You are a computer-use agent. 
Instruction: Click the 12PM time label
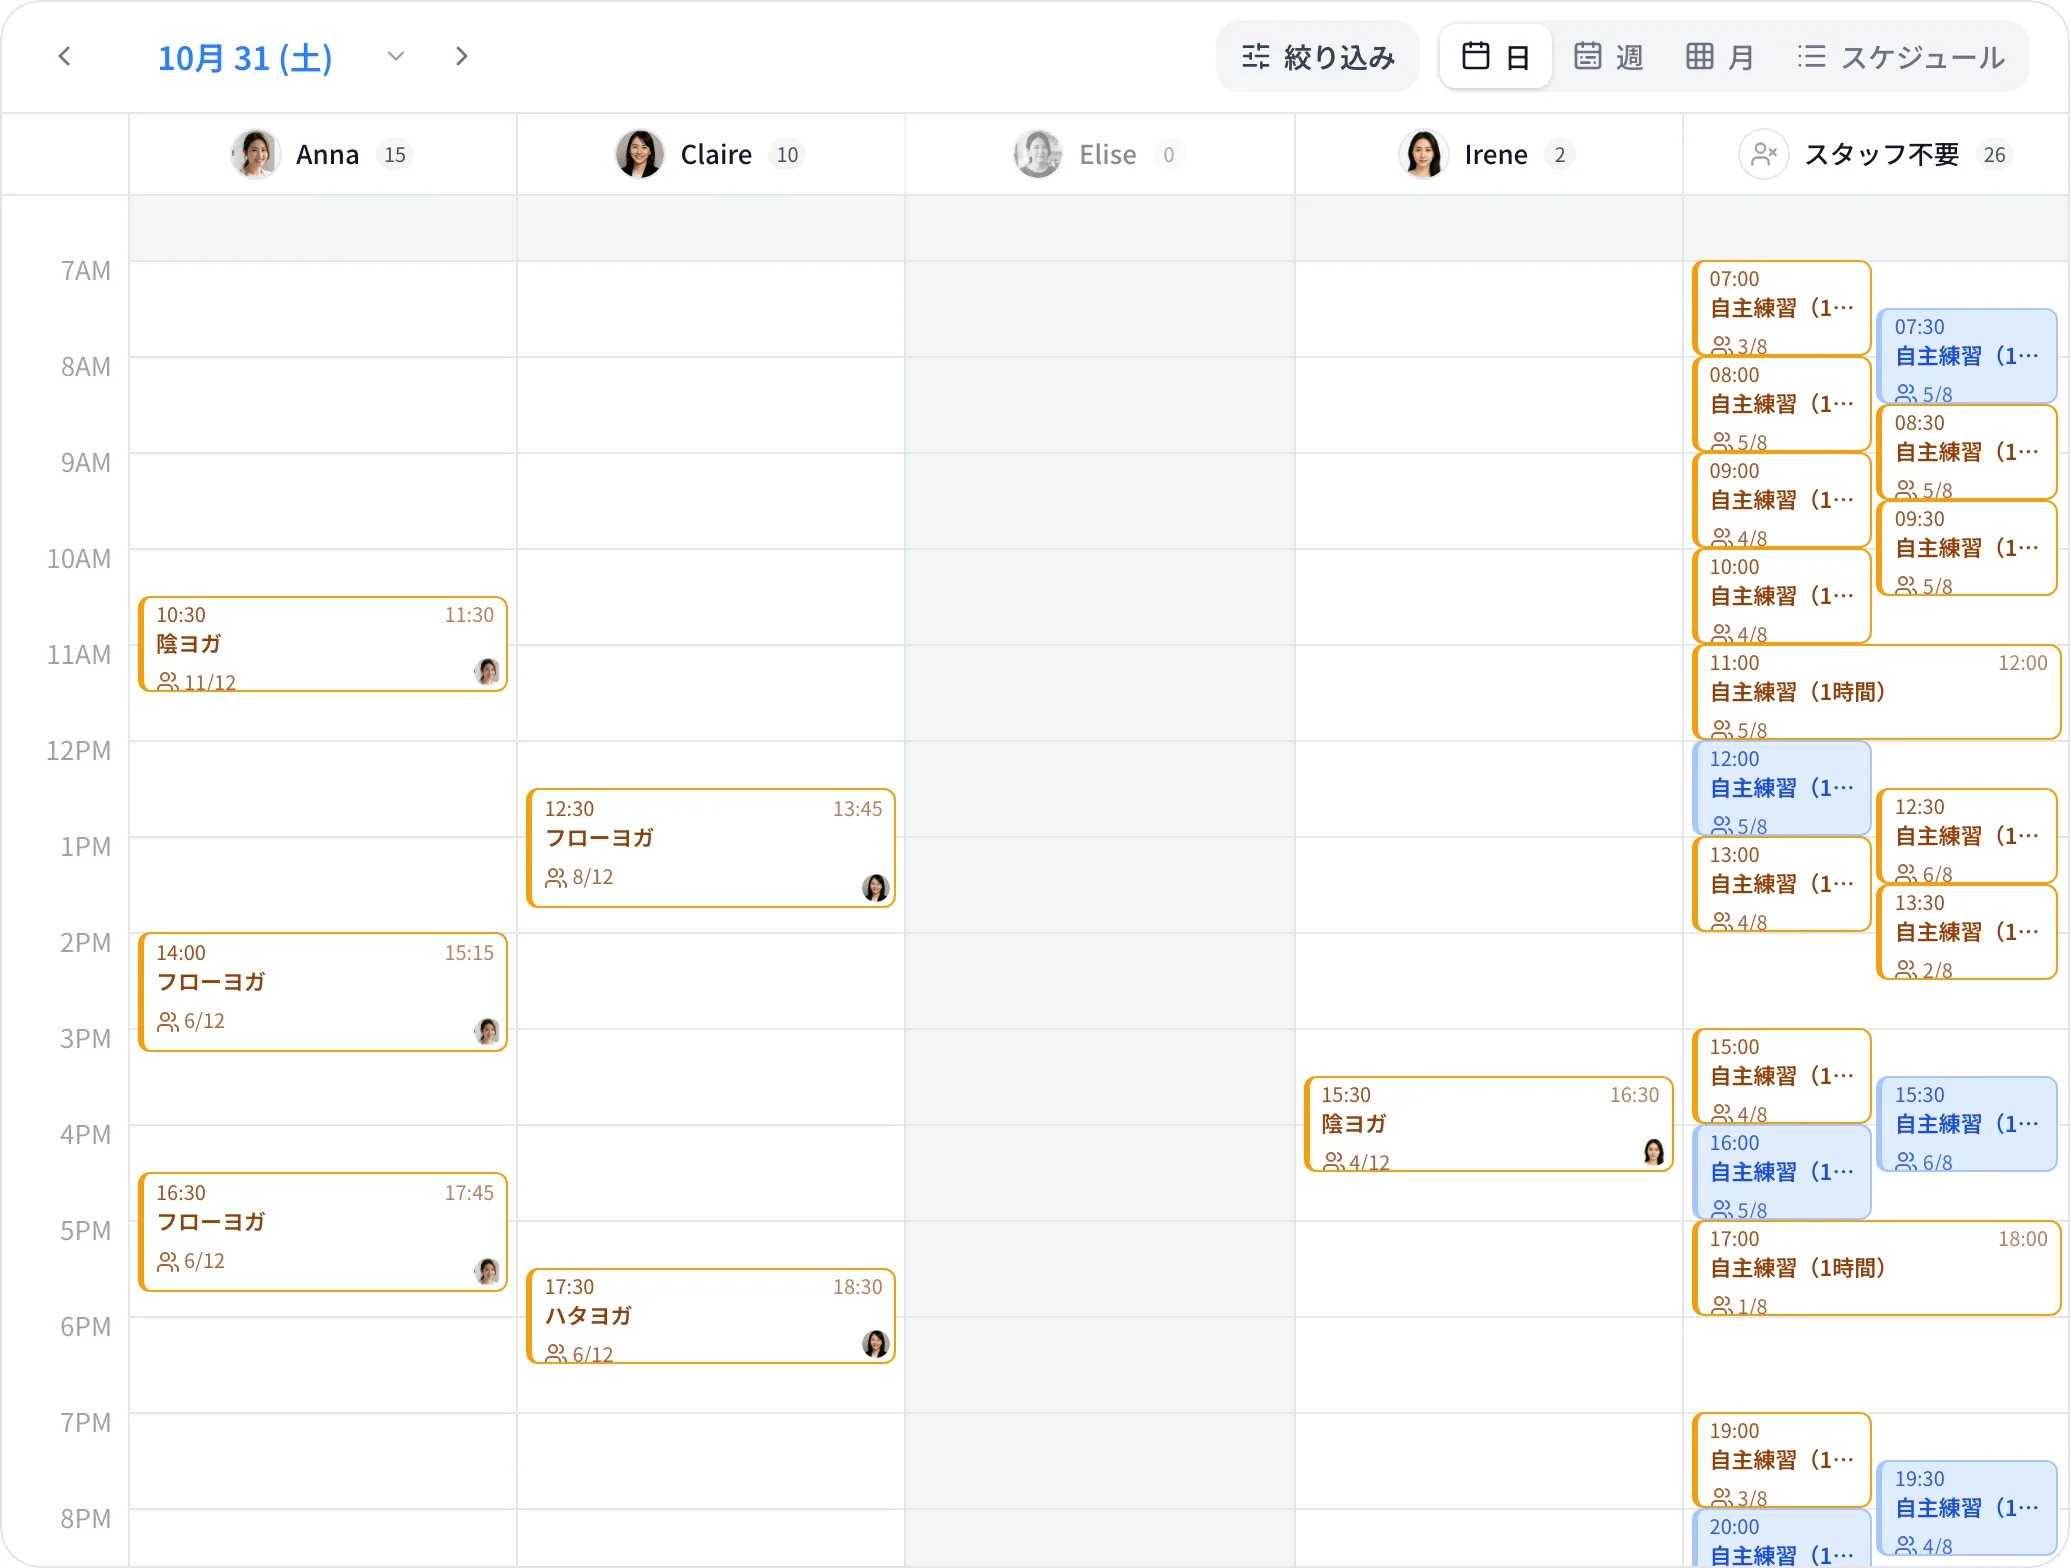(79, 750)
